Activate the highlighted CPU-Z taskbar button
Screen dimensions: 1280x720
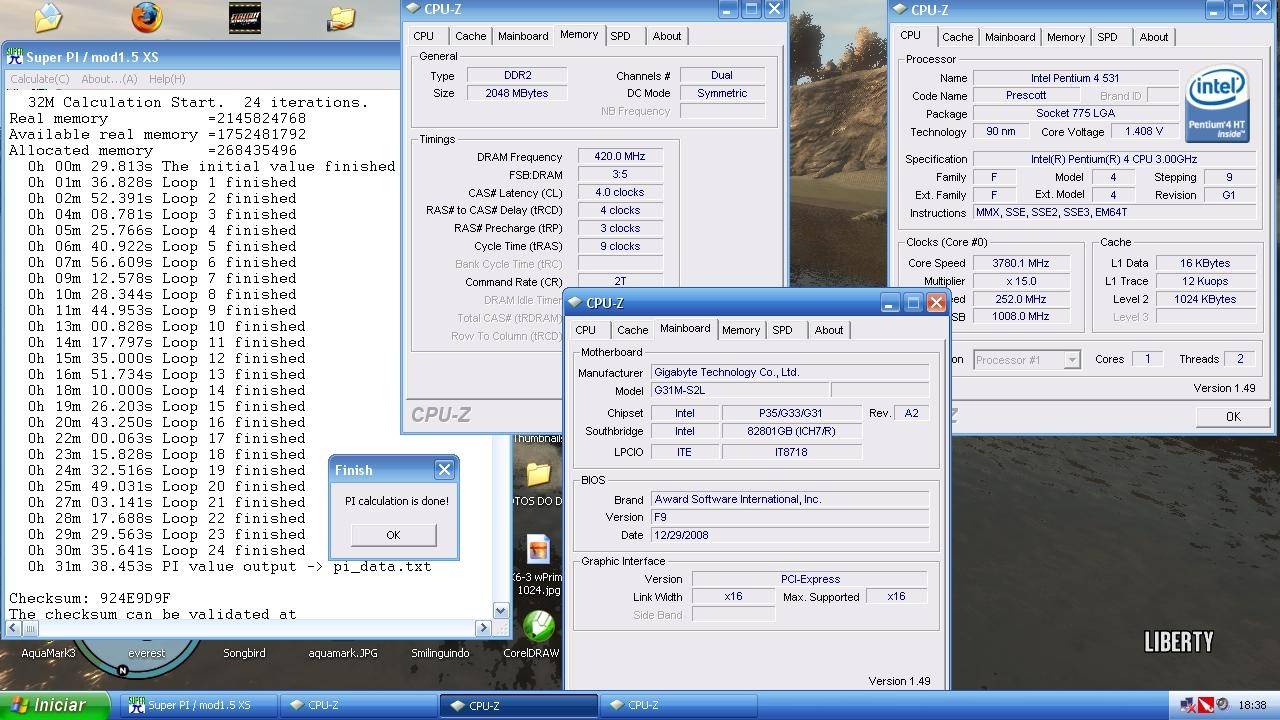pos(518,705)
